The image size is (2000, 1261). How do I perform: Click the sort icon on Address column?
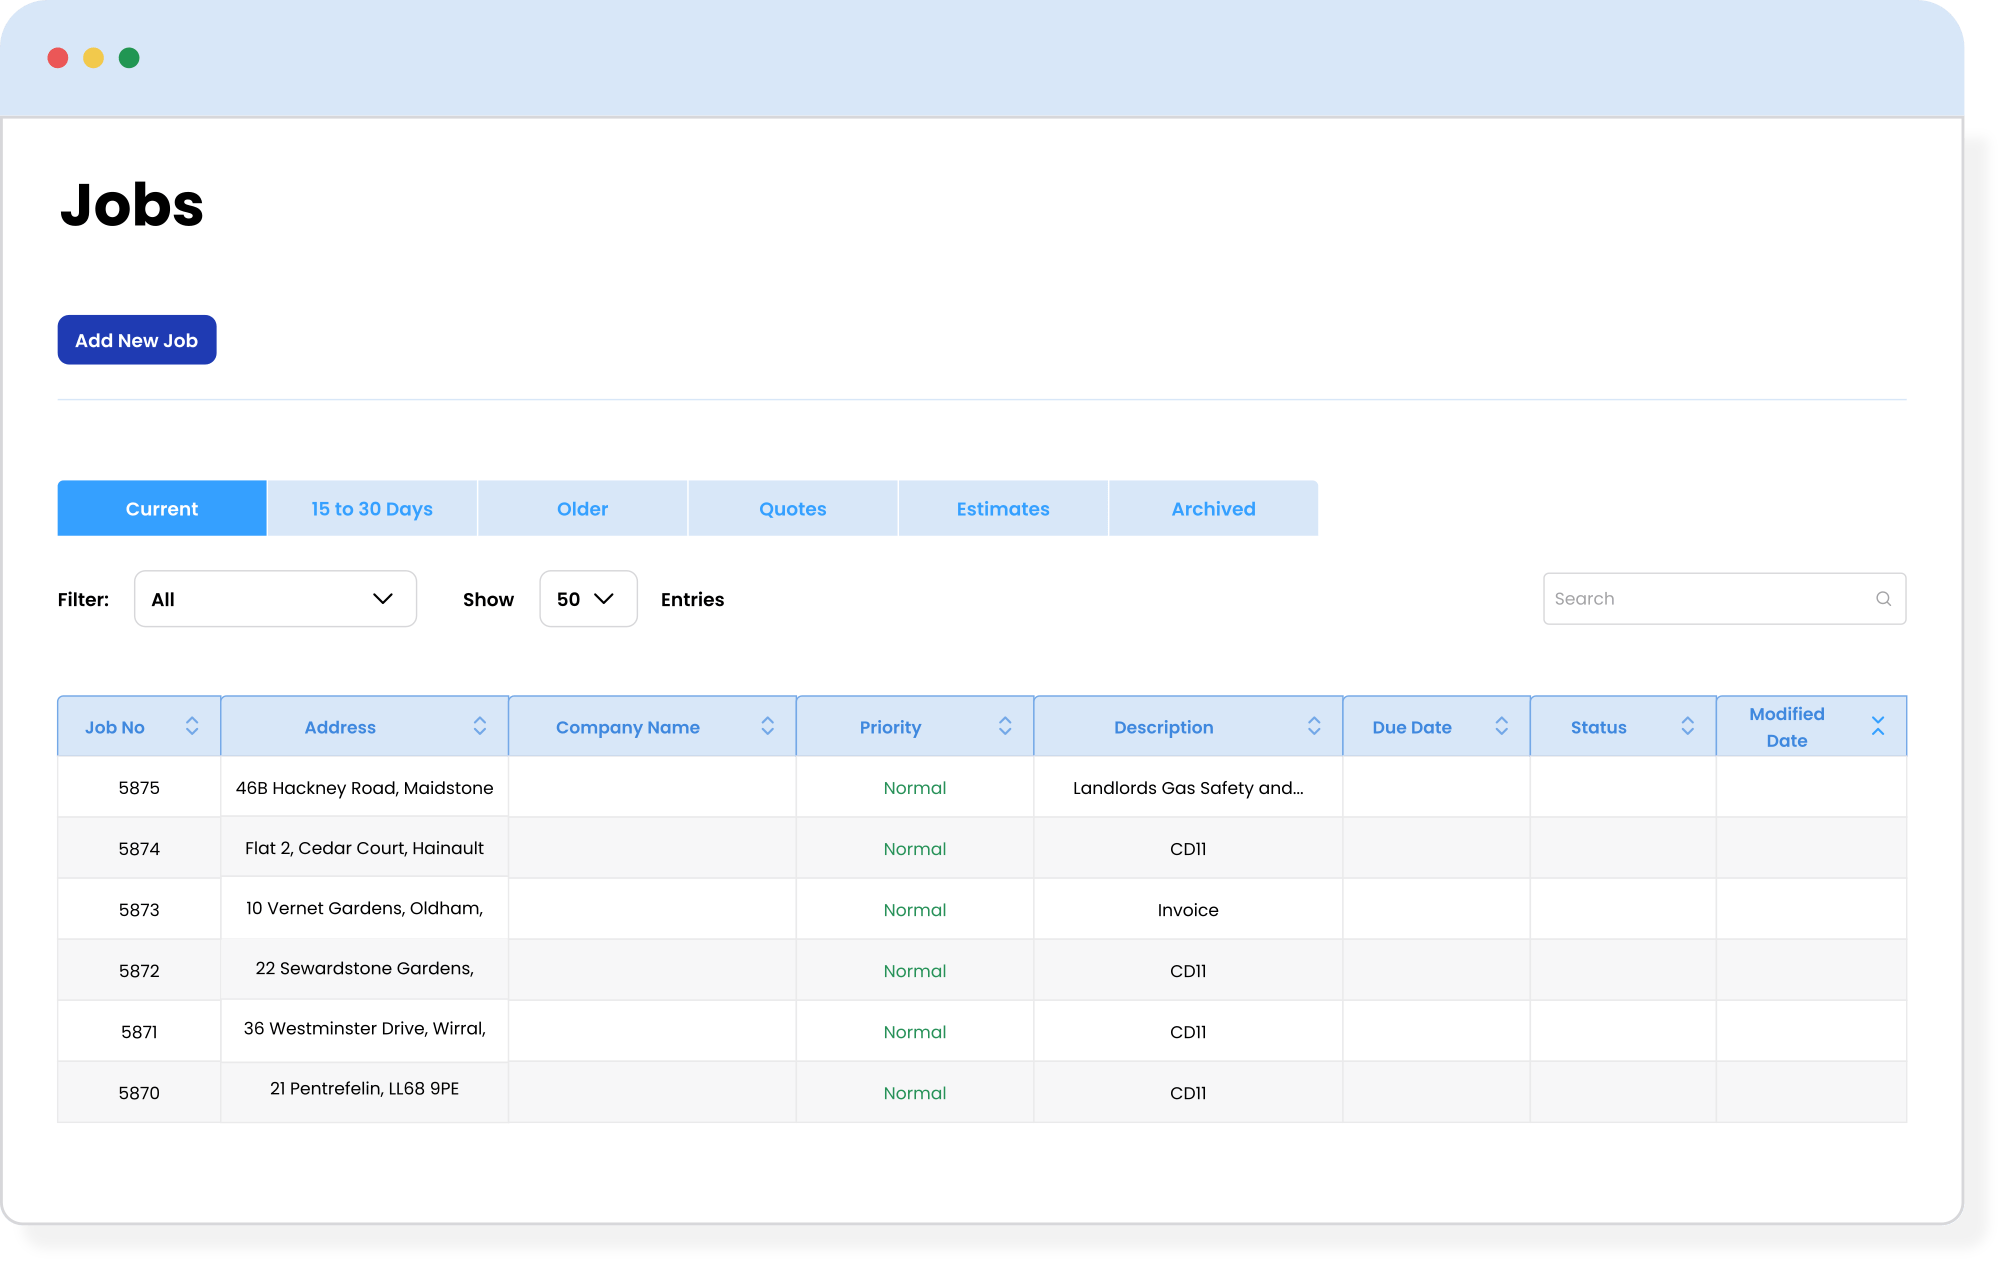click(x=479, y=726)
